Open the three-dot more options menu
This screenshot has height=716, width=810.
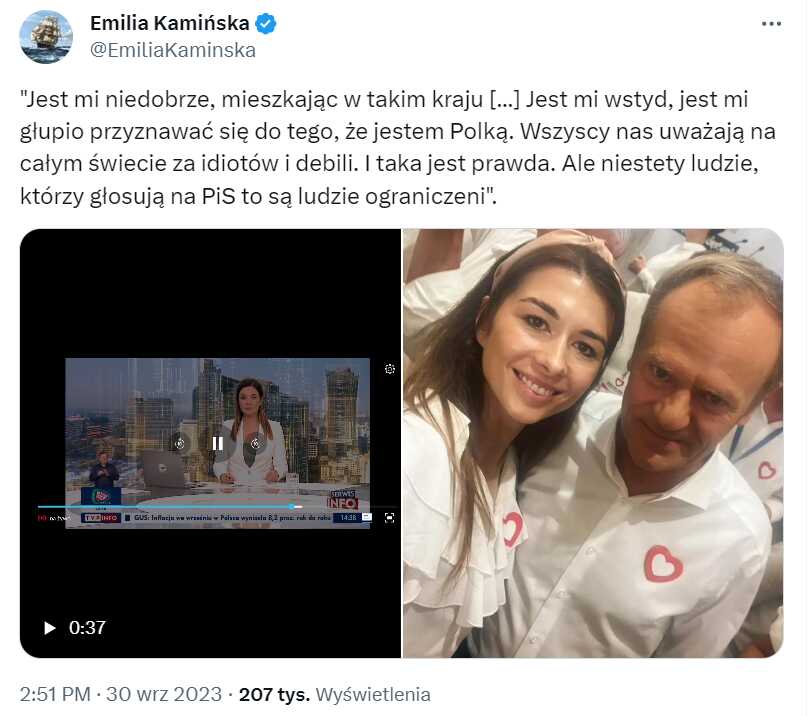771,24
